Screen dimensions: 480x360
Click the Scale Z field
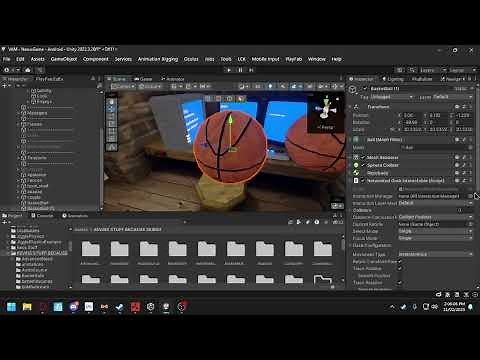(x=464, y=129)
